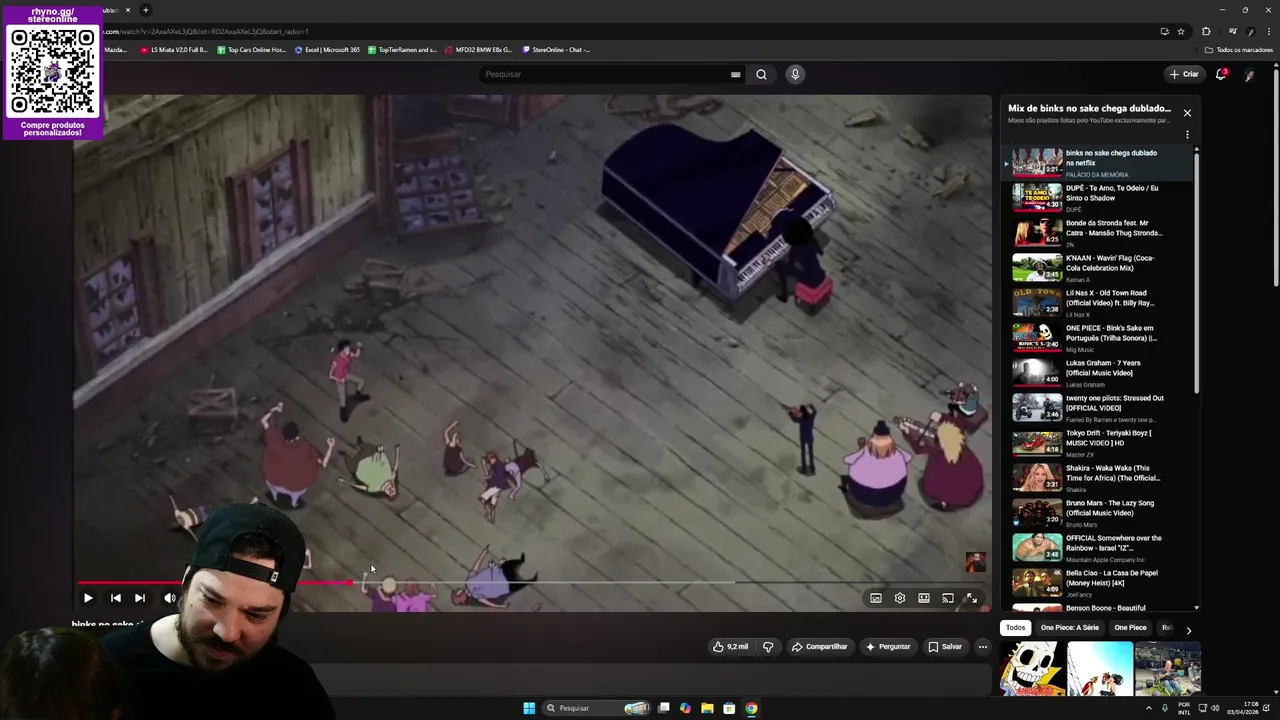1280x720 pixels.
Task: Open the 'TopTierRamen and s...' bookmark
Action: coord(402,50)
